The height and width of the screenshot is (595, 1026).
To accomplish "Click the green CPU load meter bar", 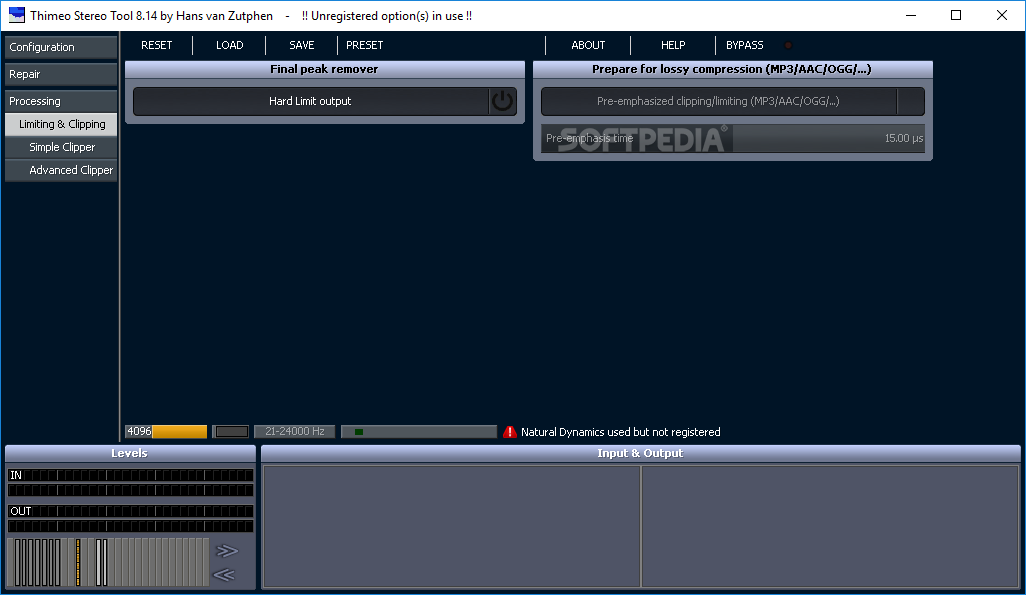I will pyautogui.click(x=419, y=432).
